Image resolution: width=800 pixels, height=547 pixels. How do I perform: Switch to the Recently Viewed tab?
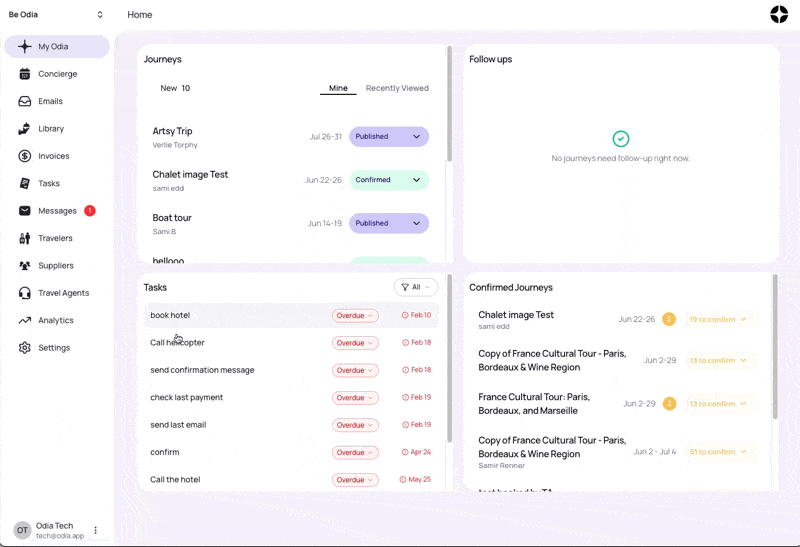pyautogui.click(x=397, y=88)
